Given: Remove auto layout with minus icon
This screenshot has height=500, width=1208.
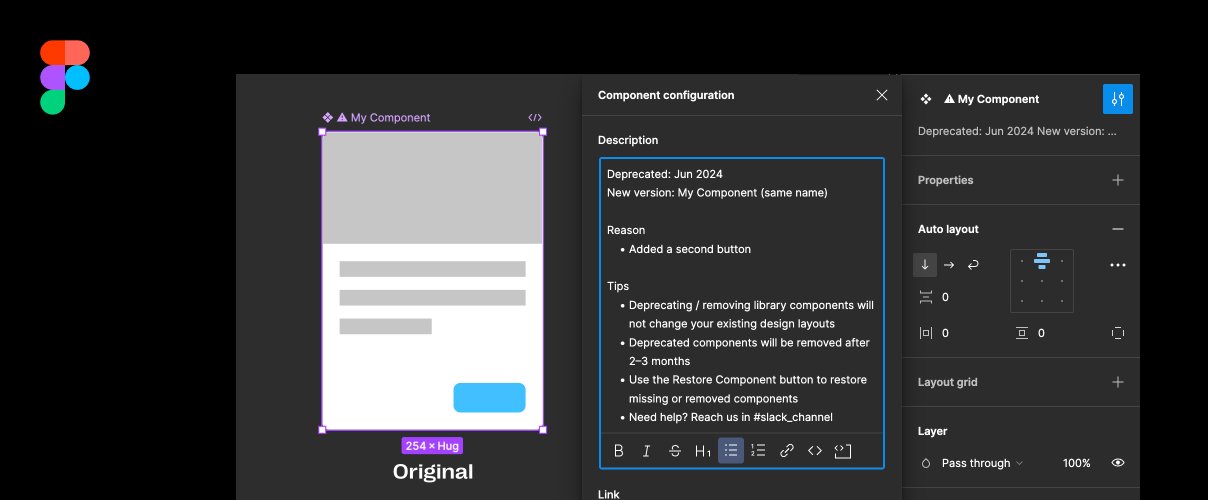Looking at the screenshot, I should 1118,229.
